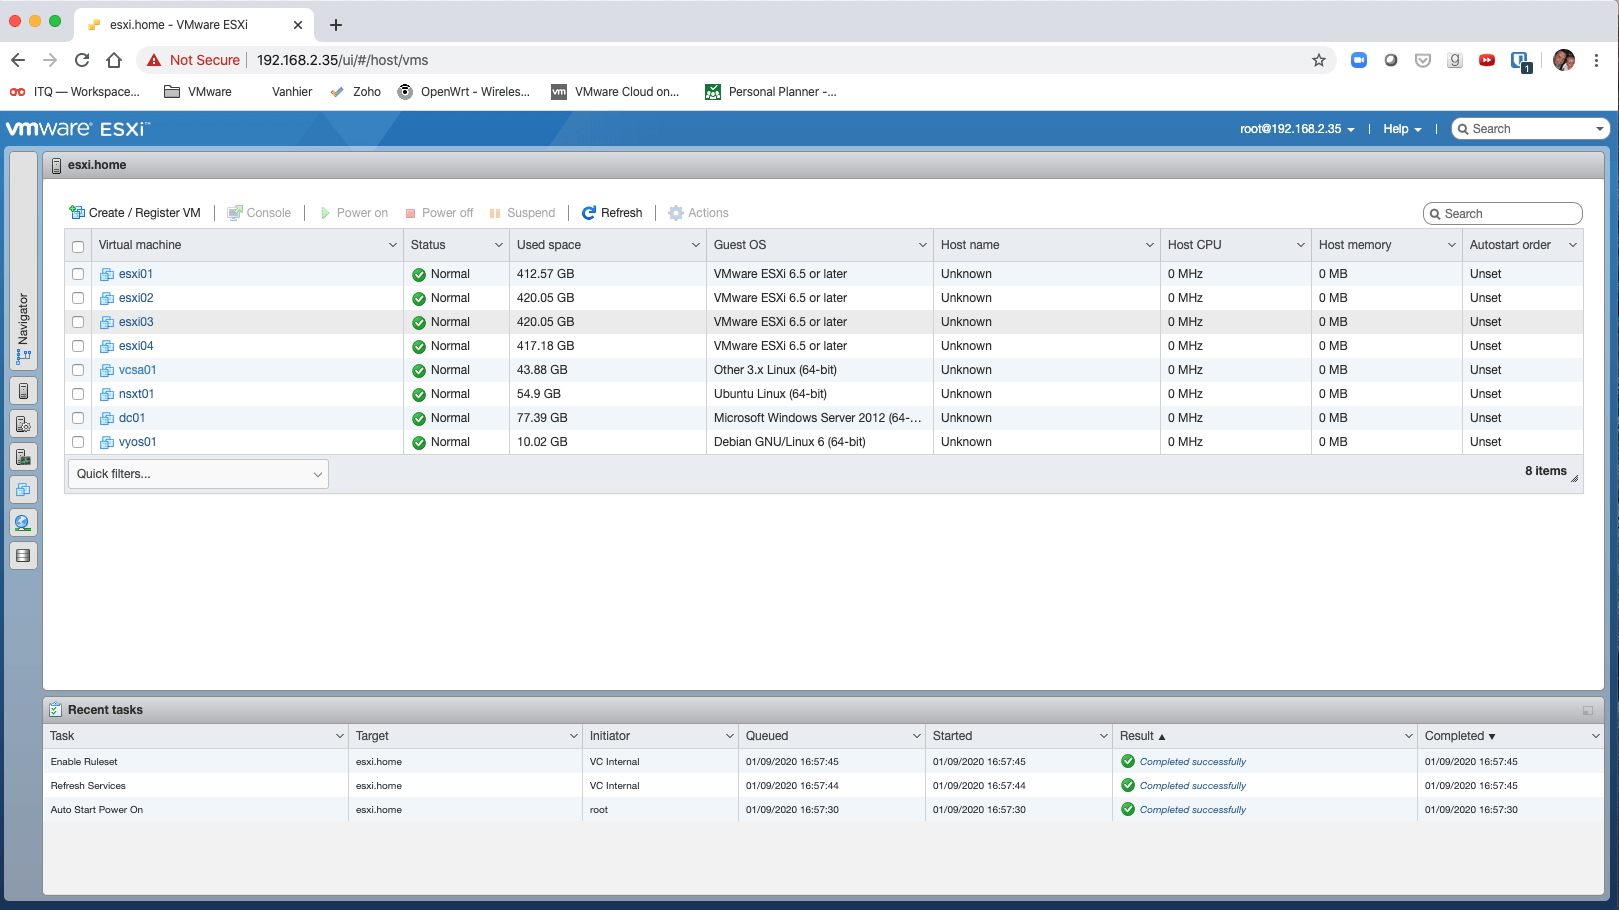Image resolution: width=1619 pixels, height=910 pixels.
Task: Open VM Console from toolbar
Action: pos(259,213)
